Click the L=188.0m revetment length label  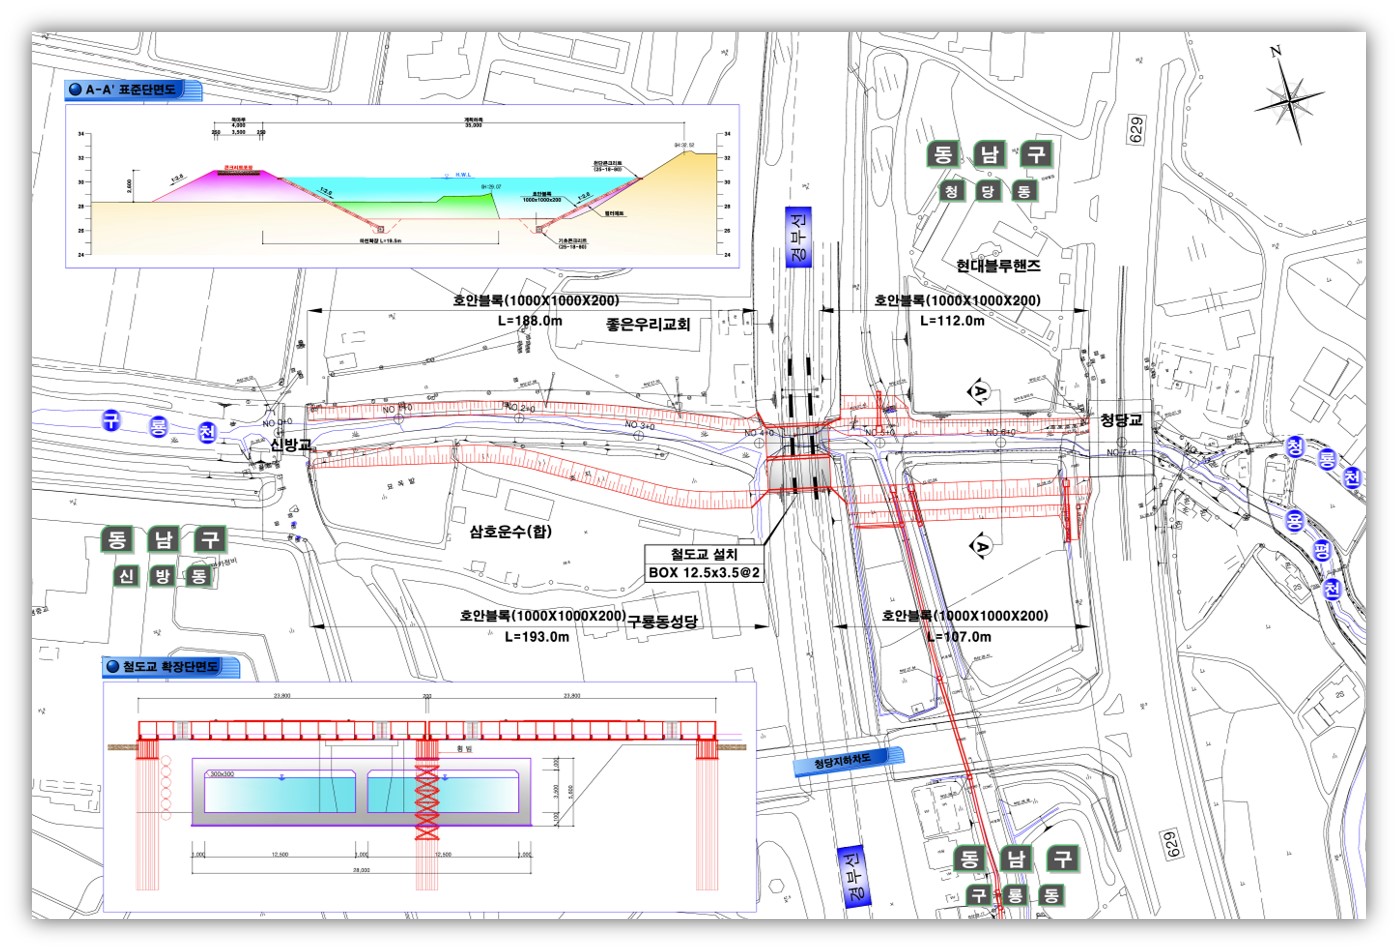pos(530,321)
